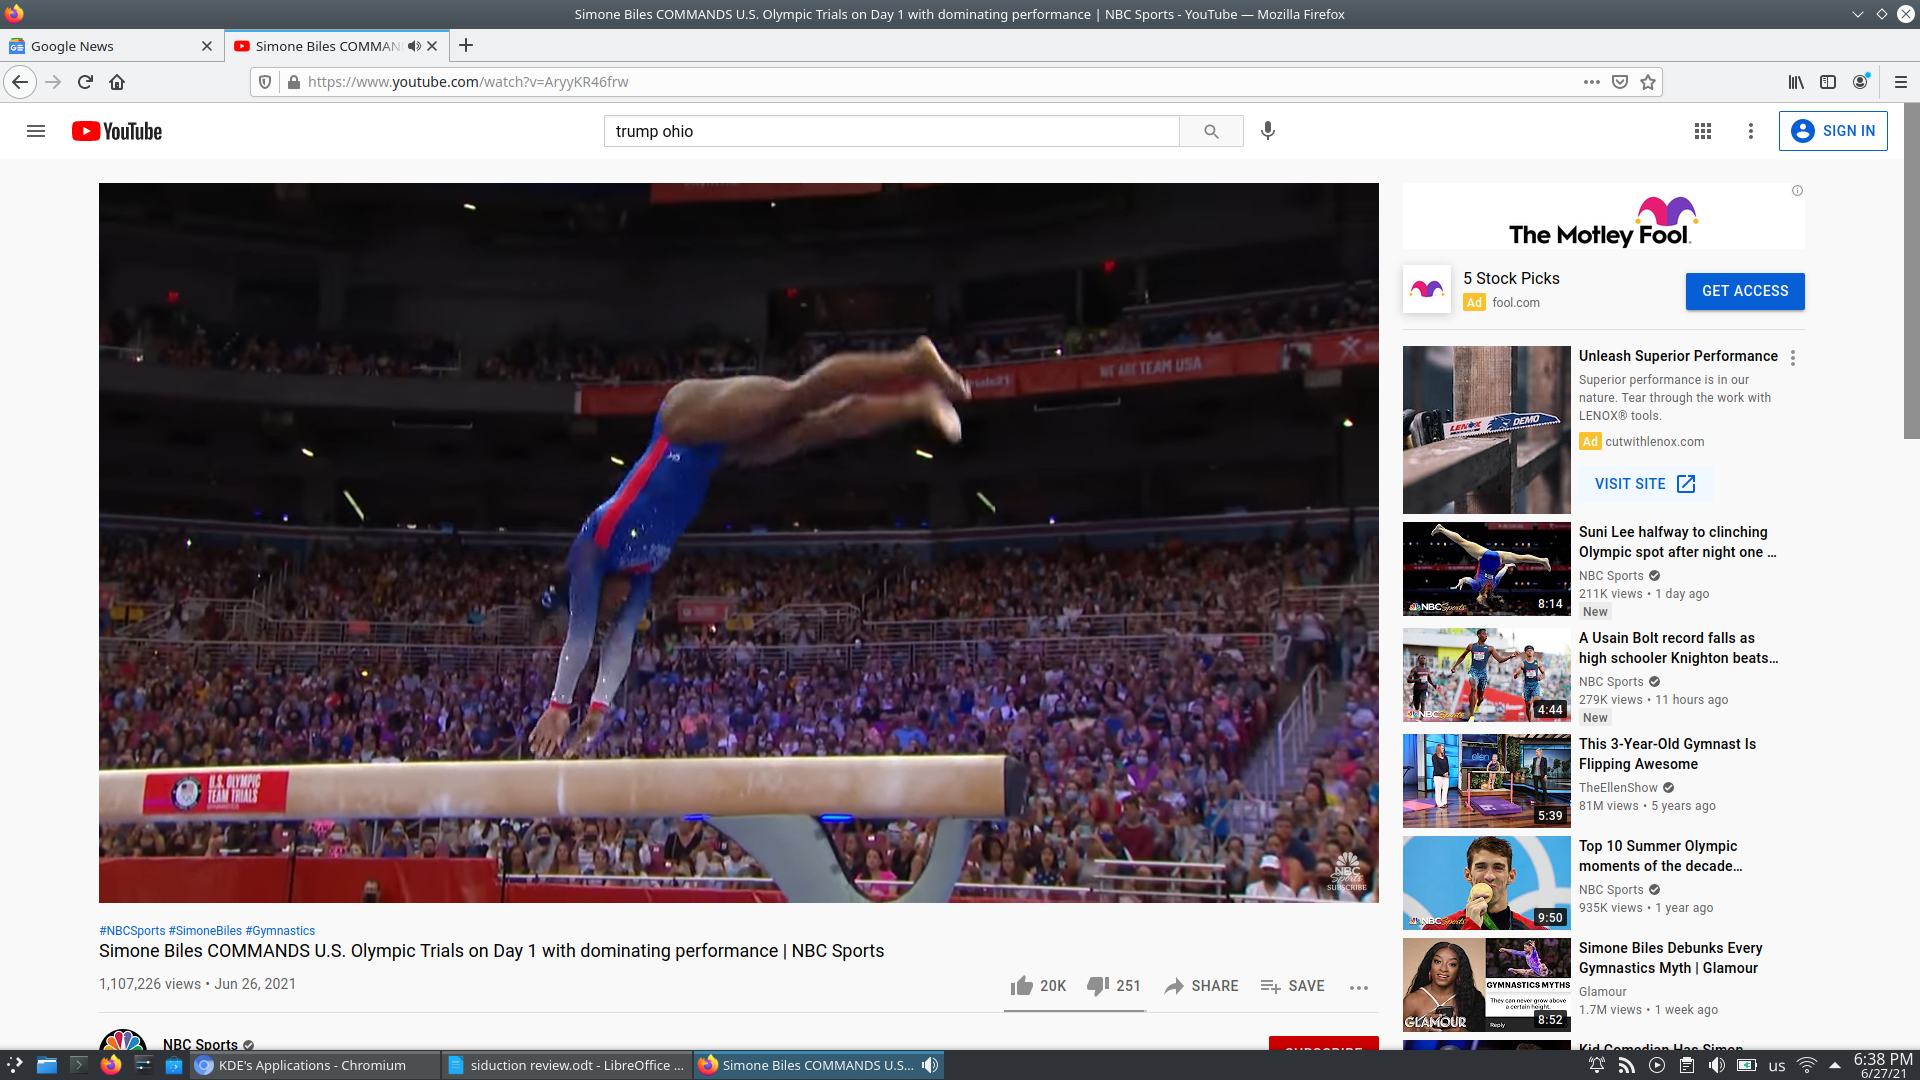Click into the YouTube search field
The image size is (1920, 1080).
[891, 131]
